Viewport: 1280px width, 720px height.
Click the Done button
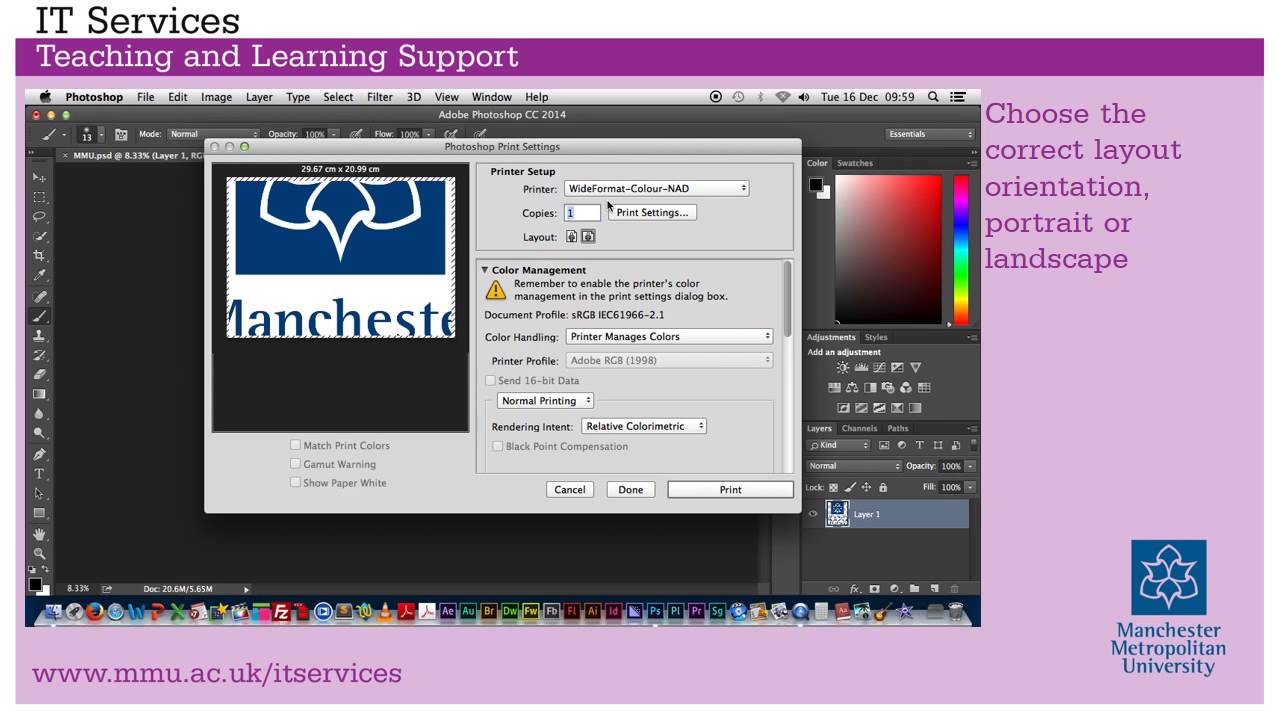tap(631, 489)
